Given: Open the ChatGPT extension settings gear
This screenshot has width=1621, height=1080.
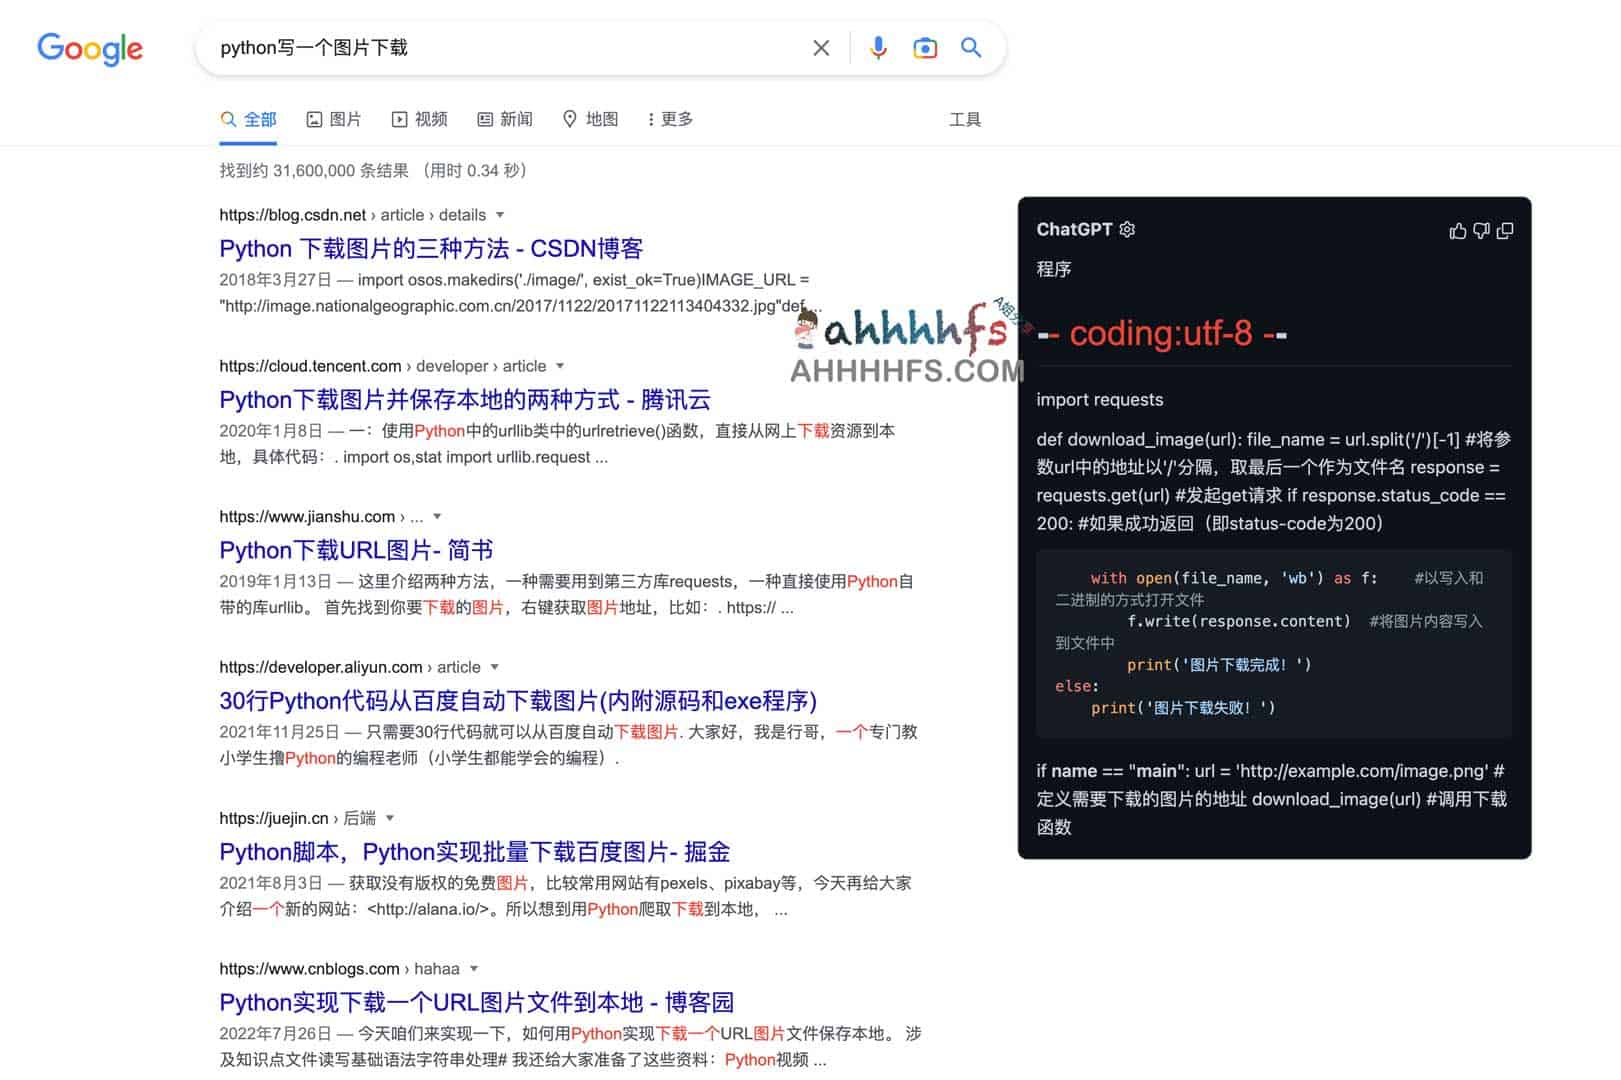Looking at the screenshot, I should click(1127, 229).
